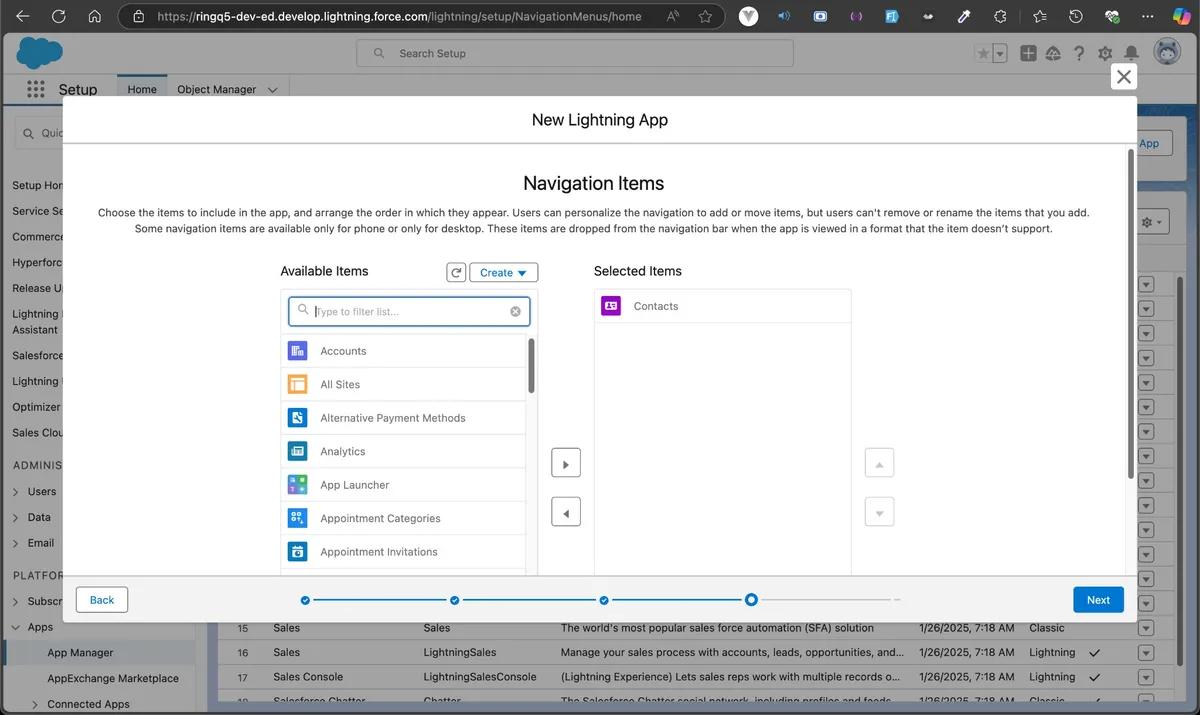
Task: Open App Manager in sidebar
Action: click(x=80, y=652)
